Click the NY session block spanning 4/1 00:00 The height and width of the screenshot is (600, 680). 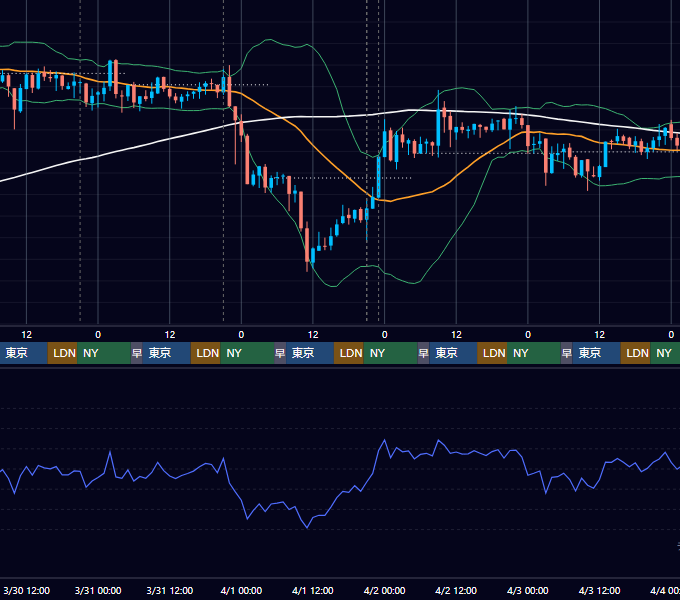coord(247,353)
